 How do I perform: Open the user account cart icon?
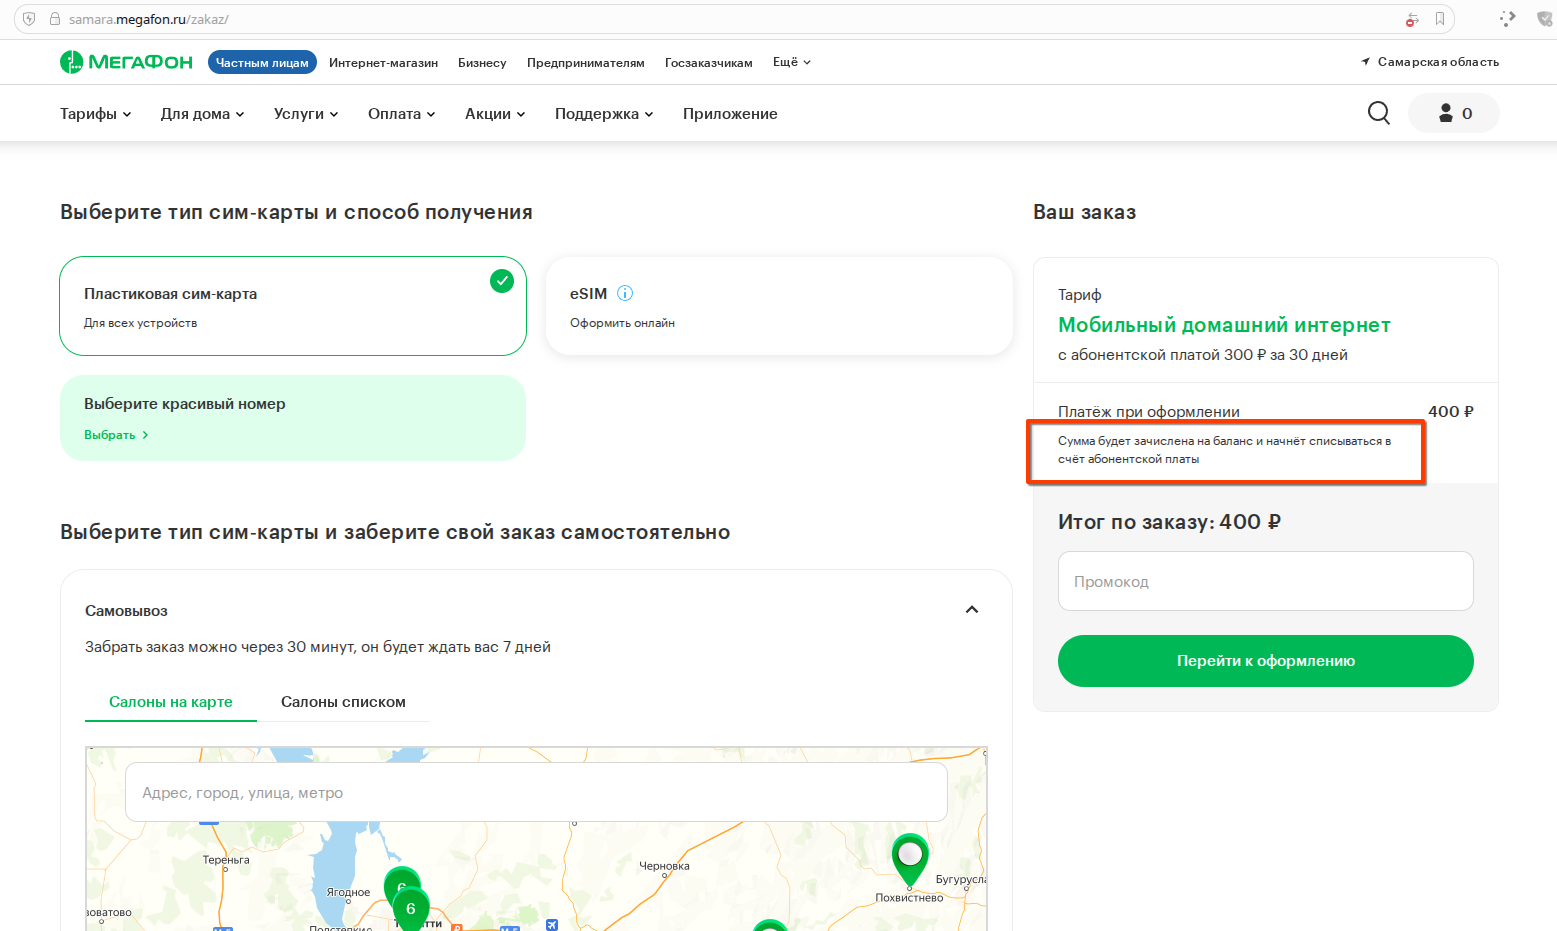tap(1454, 113)
